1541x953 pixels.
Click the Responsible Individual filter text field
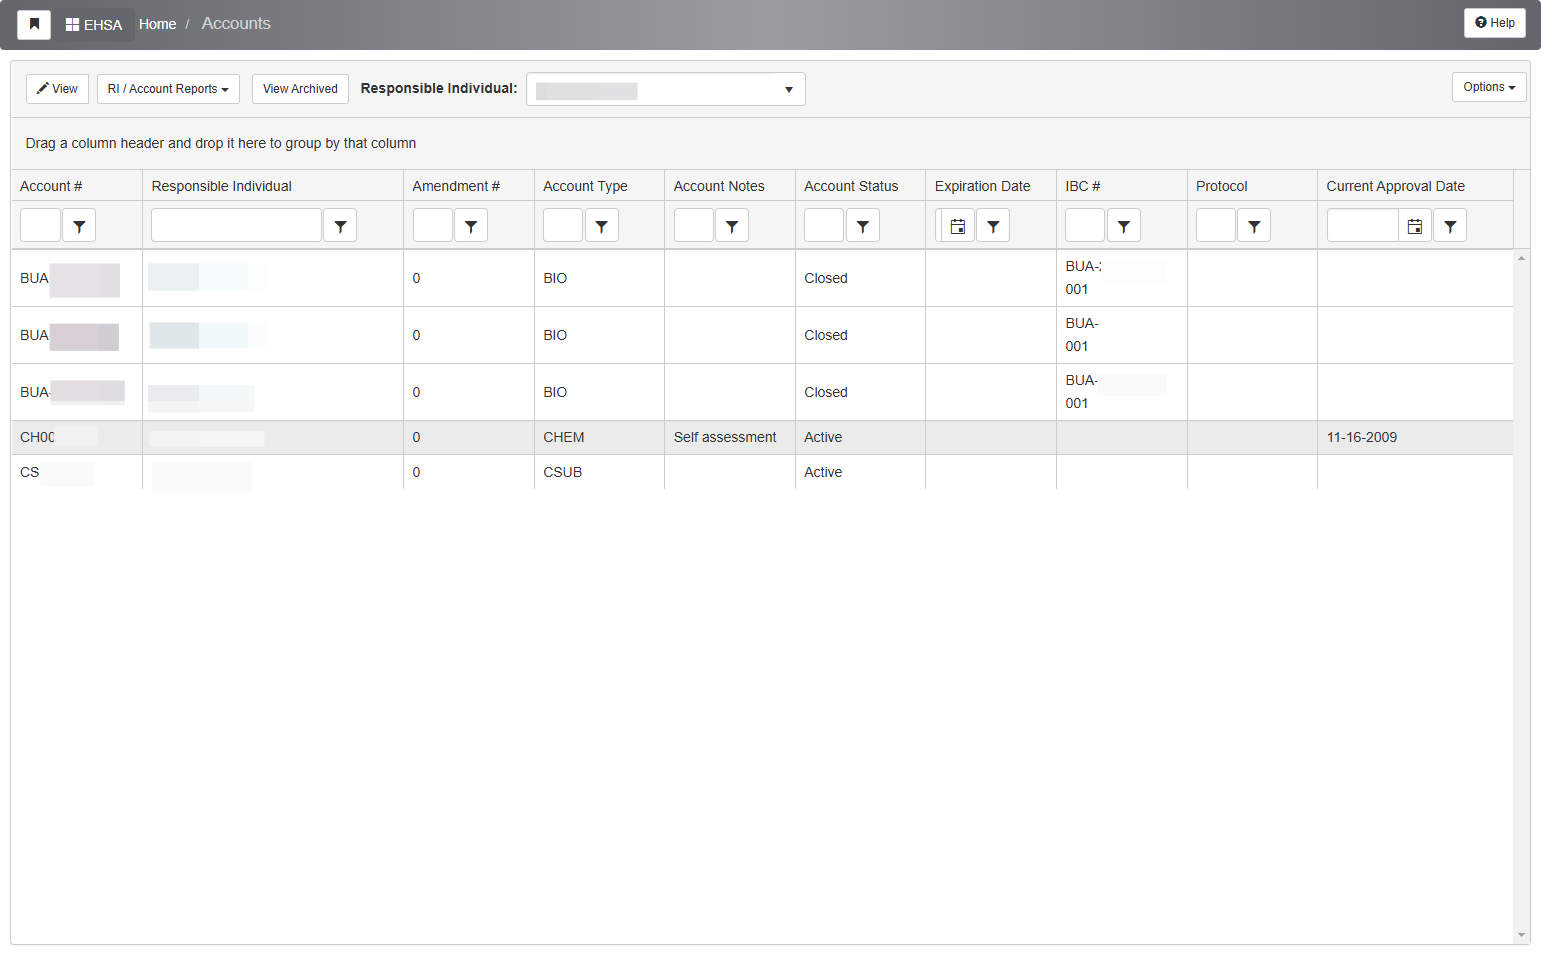[x=236, y=226]
